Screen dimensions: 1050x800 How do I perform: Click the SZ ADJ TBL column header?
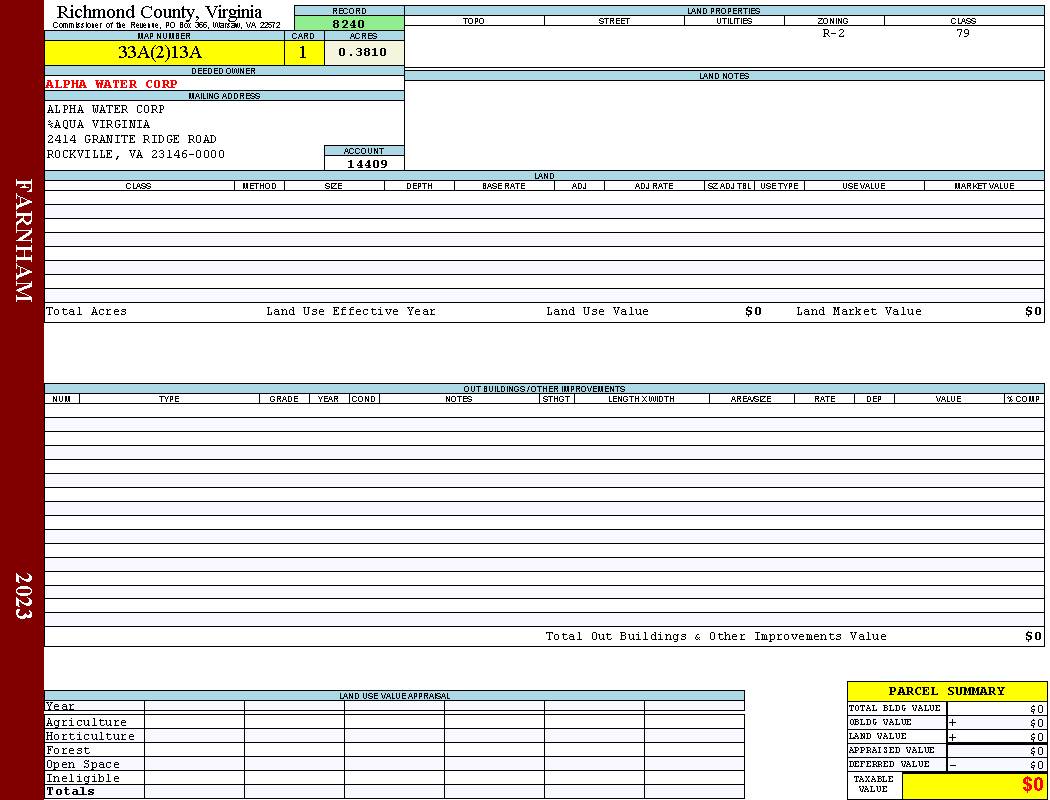(729, 186)
